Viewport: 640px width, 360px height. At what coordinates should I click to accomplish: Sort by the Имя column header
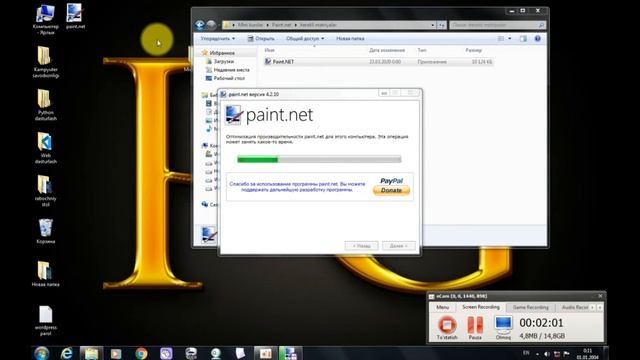(269, 50)
